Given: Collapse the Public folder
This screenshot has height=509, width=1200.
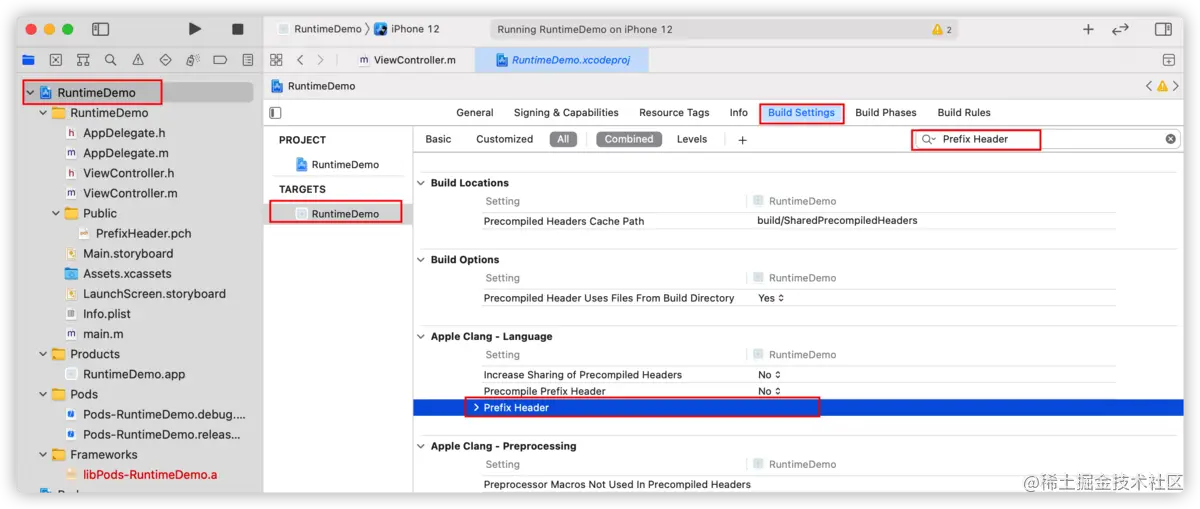Looking at the screenshot, I should point(56,213).
